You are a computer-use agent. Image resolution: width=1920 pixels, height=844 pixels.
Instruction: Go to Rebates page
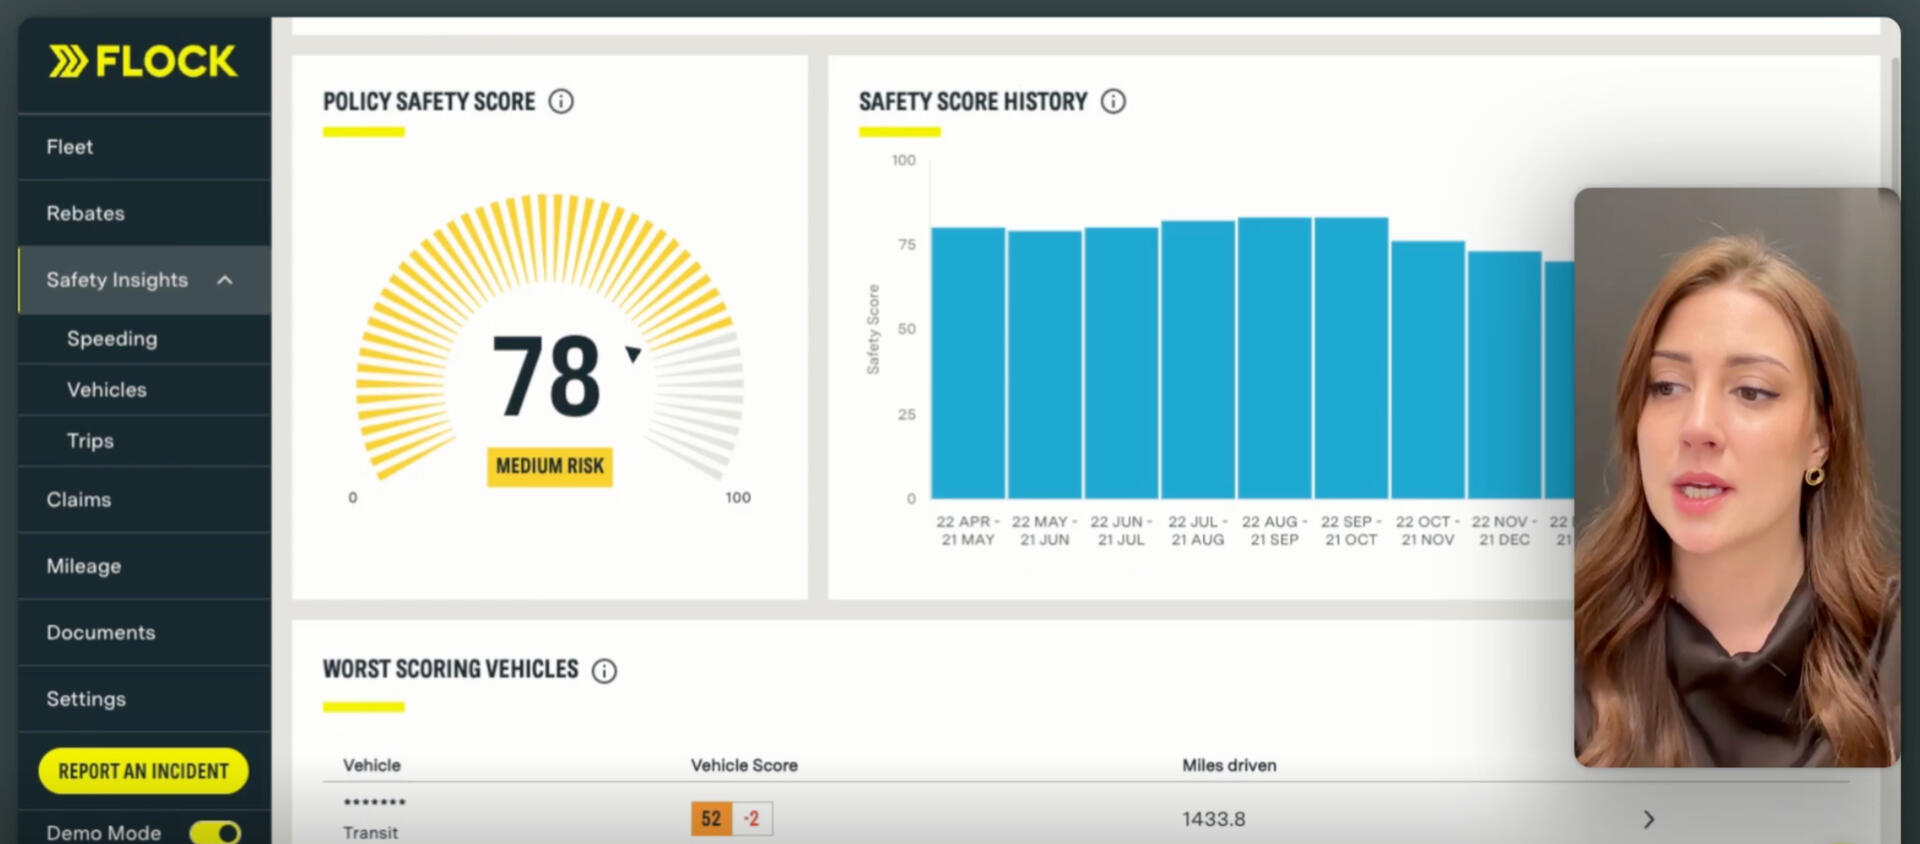pos(86,214)
